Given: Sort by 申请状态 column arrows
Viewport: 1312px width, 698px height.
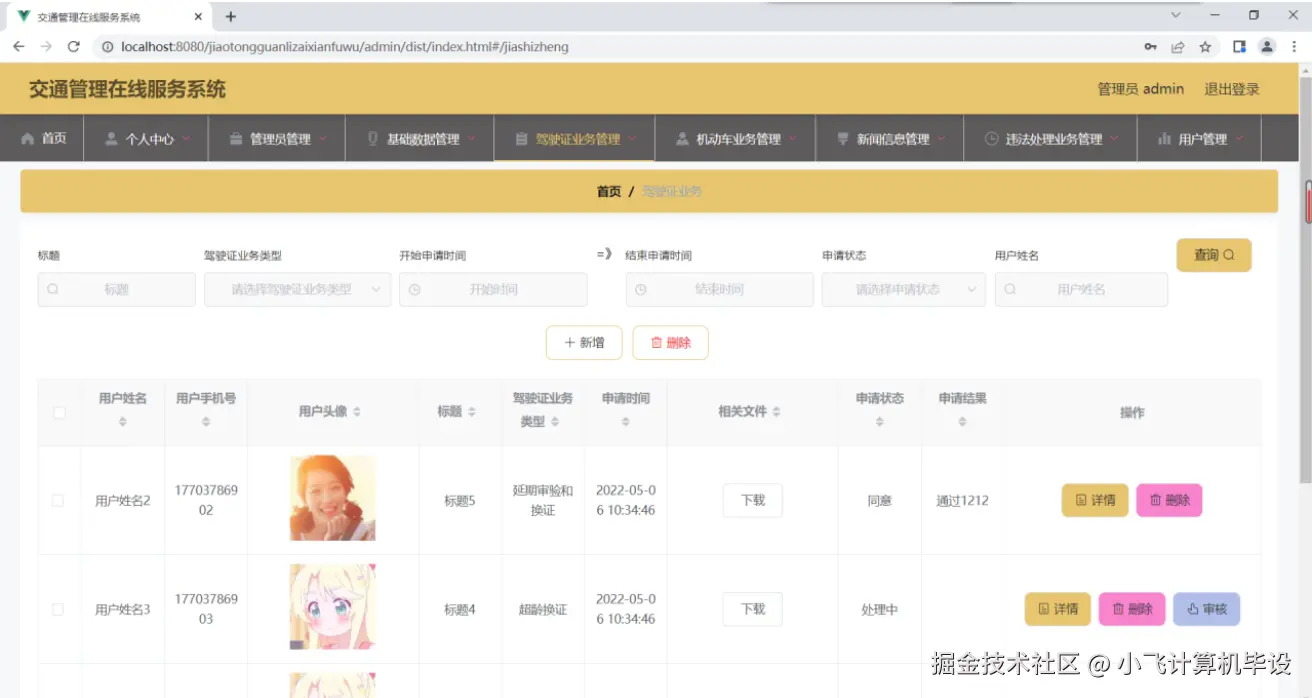Looking at the screenshot, I should click(880, 422).
